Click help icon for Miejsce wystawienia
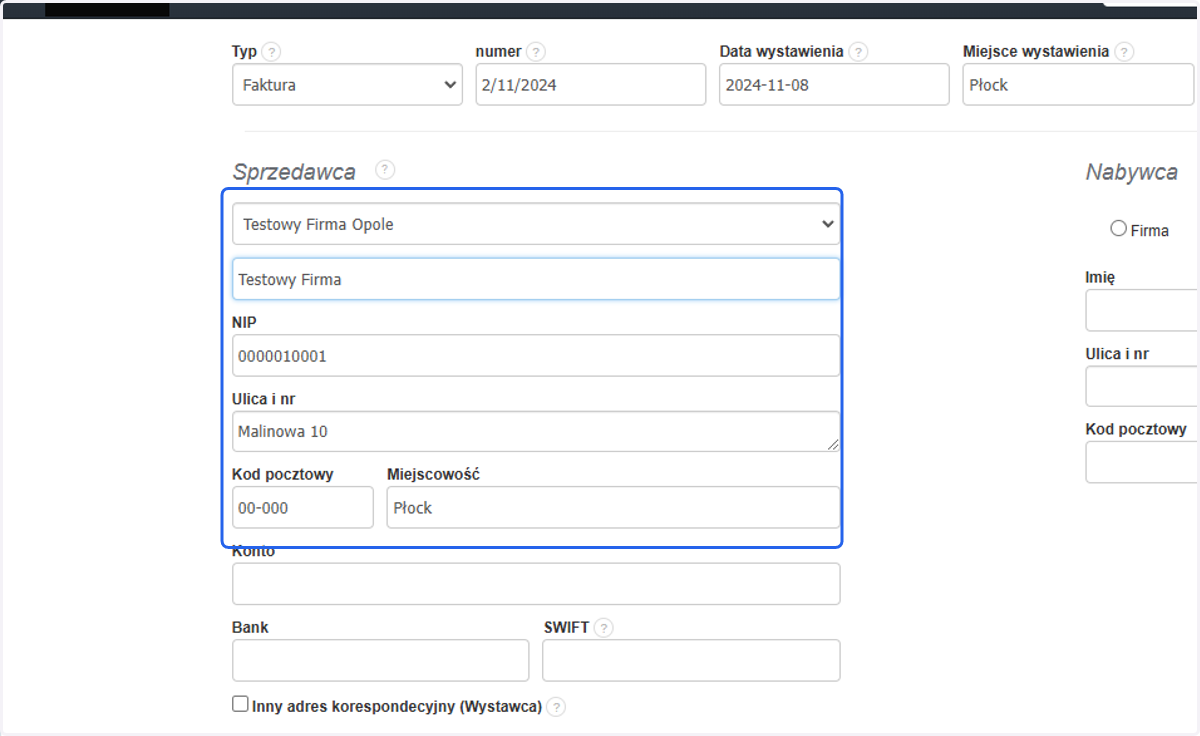This screenshot has width=1200, height=736. coord(1124,52)
